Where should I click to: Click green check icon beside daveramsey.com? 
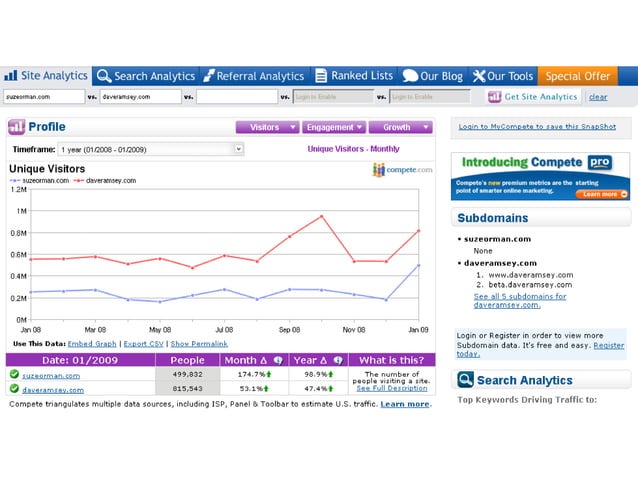14,389
